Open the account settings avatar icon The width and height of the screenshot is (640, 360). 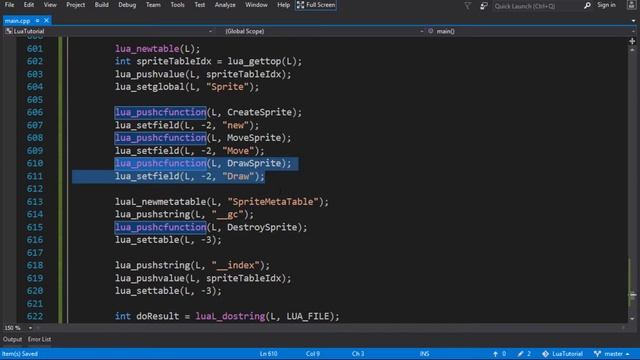pyautogui.click(x=631, y=5)
